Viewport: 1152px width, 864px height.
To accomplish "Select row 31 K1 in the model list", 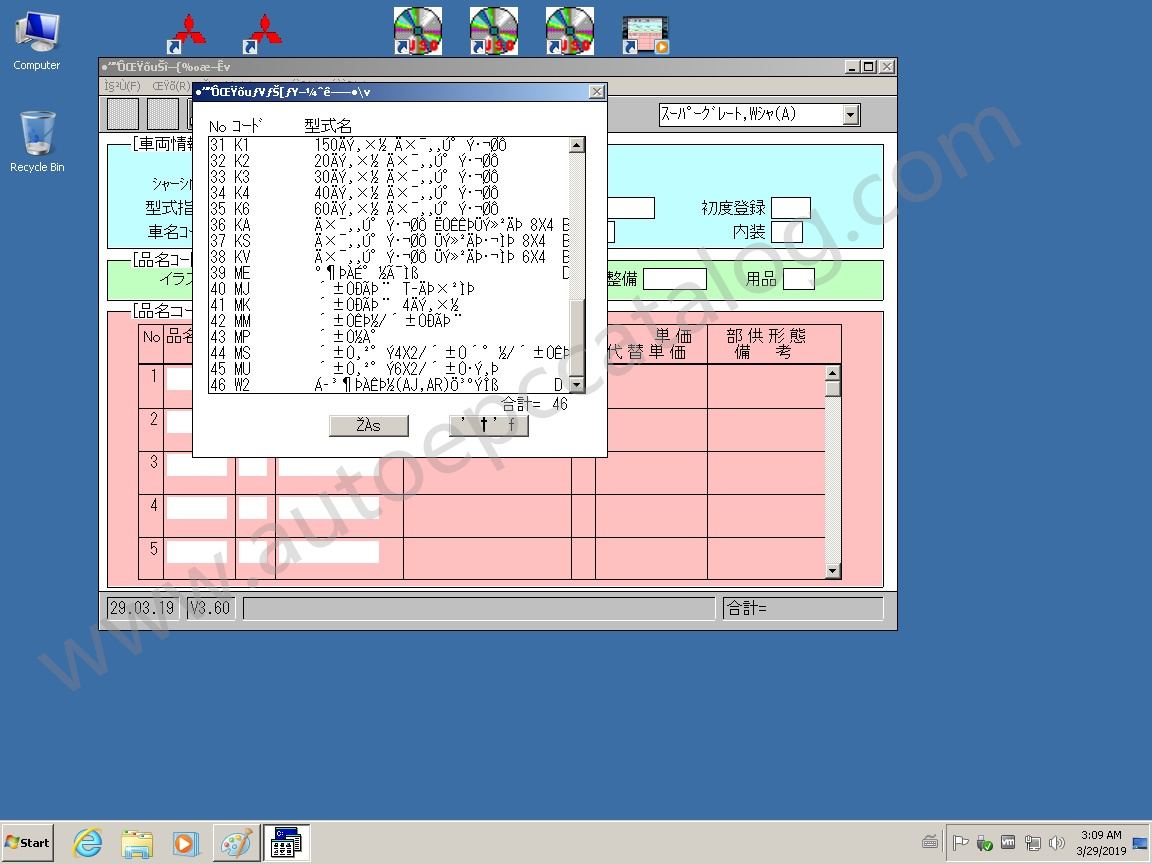I will point(389,145).
